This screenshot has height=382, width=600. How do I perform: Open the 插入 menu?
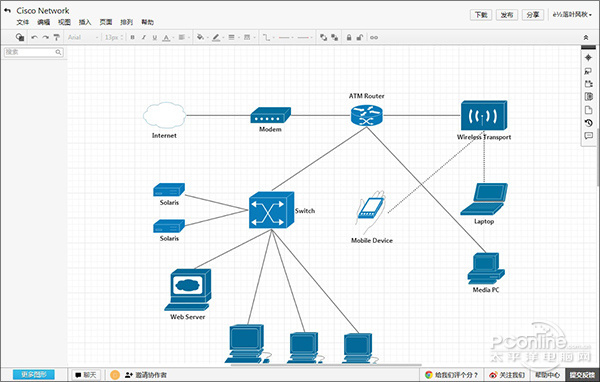[85, 22]
